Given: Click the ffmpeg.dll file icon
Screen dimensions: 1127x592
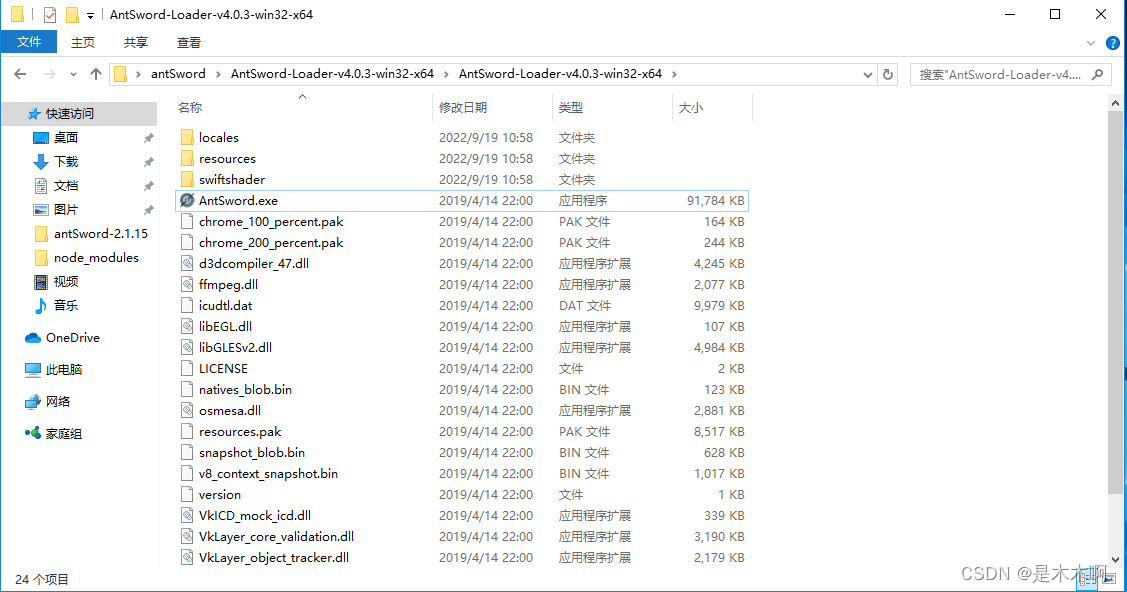Looking at the screenshot, I should [187, 285].
